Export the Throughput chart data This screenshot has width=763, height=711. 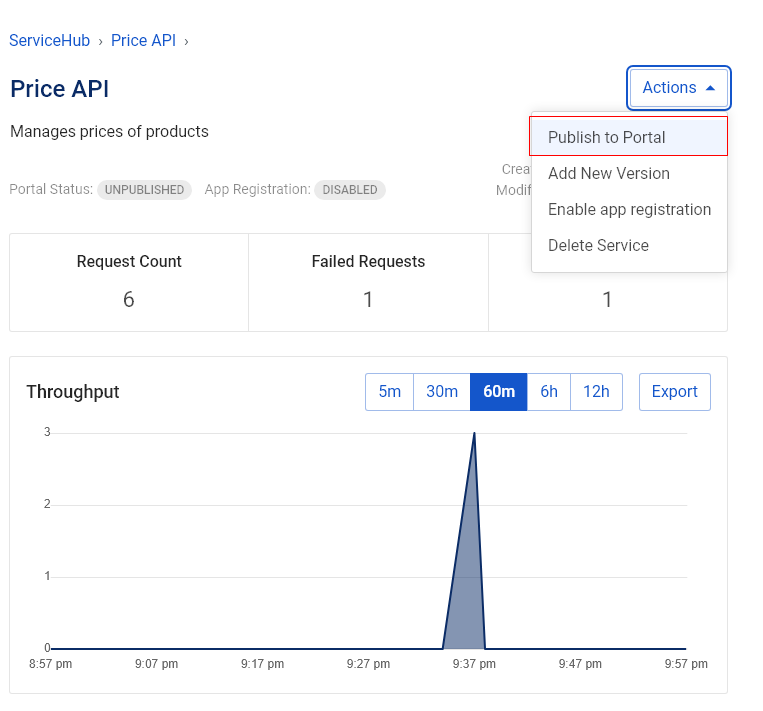(675, 392)
